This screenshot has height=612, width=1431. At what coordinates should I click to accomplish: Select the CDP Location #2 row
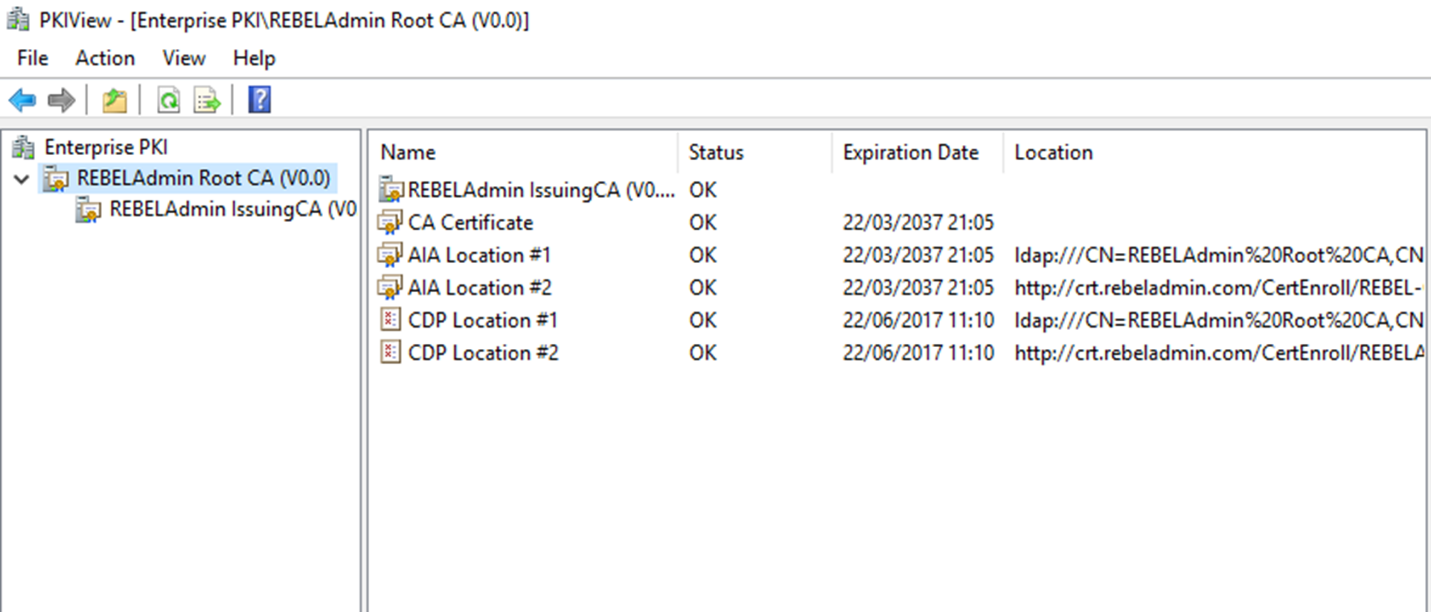click(x=899, y=353)
